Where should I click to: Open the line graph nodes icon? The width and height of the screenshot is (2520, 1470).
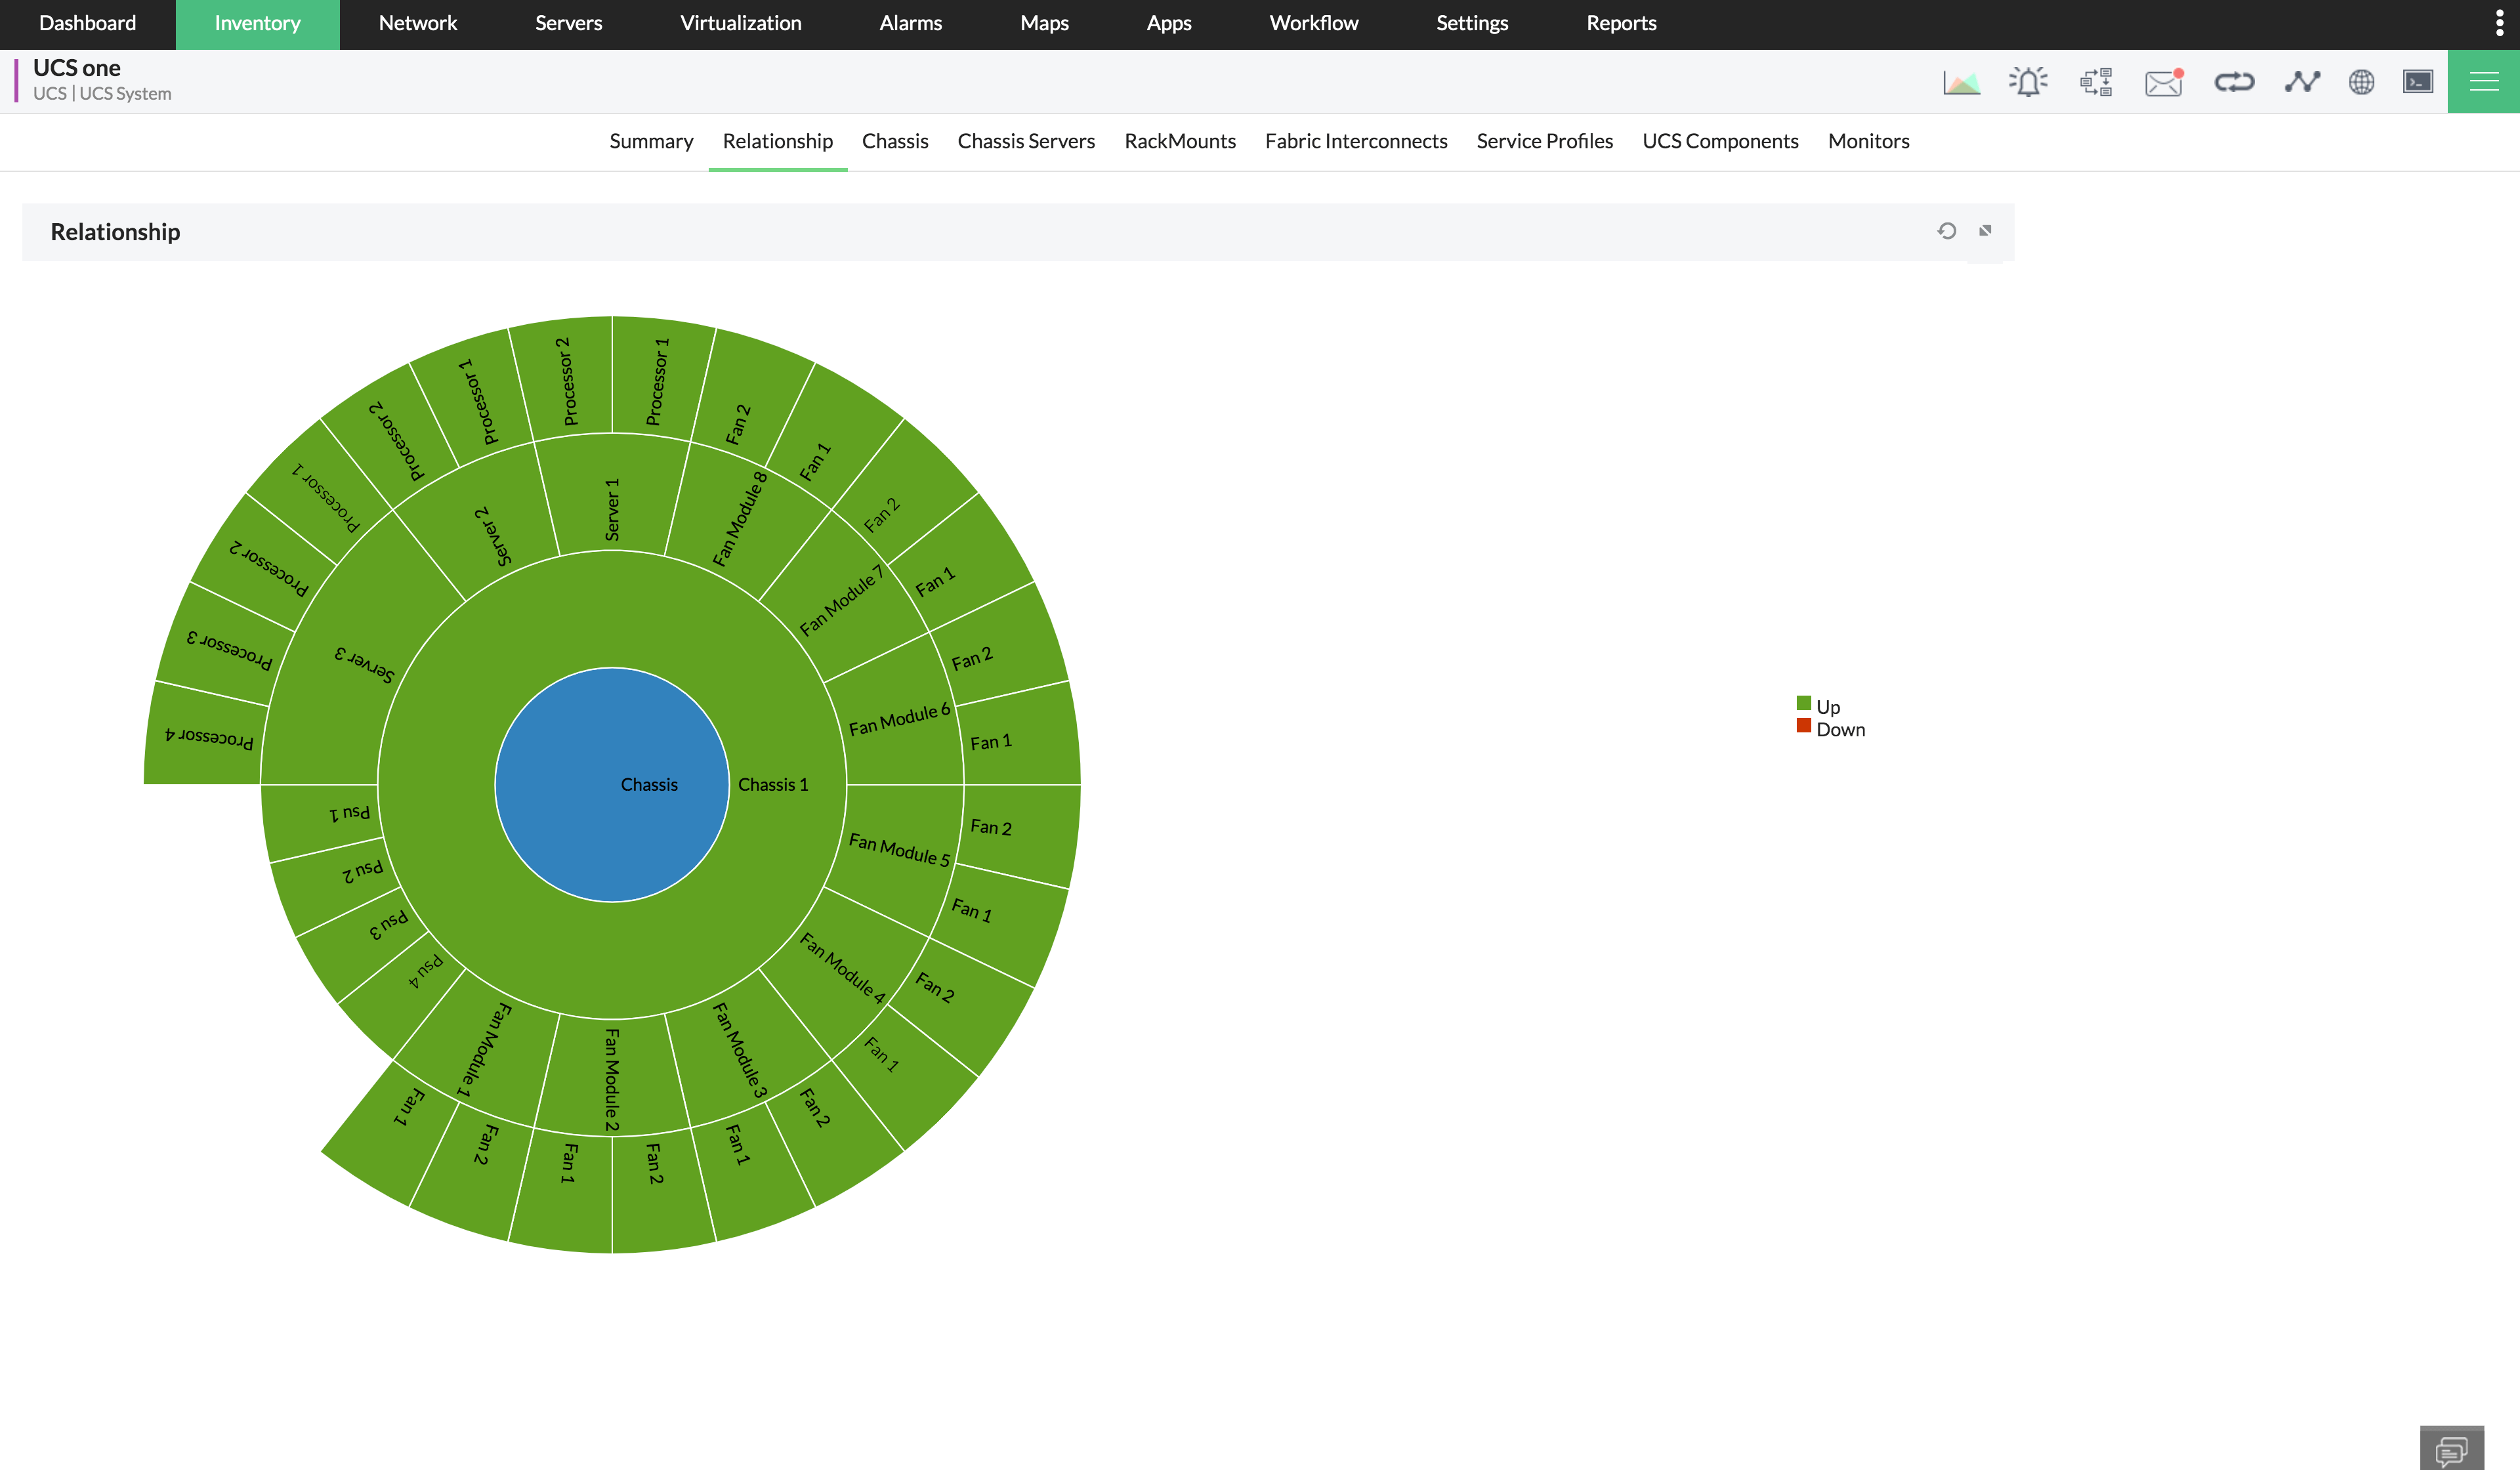(2301, 82)
